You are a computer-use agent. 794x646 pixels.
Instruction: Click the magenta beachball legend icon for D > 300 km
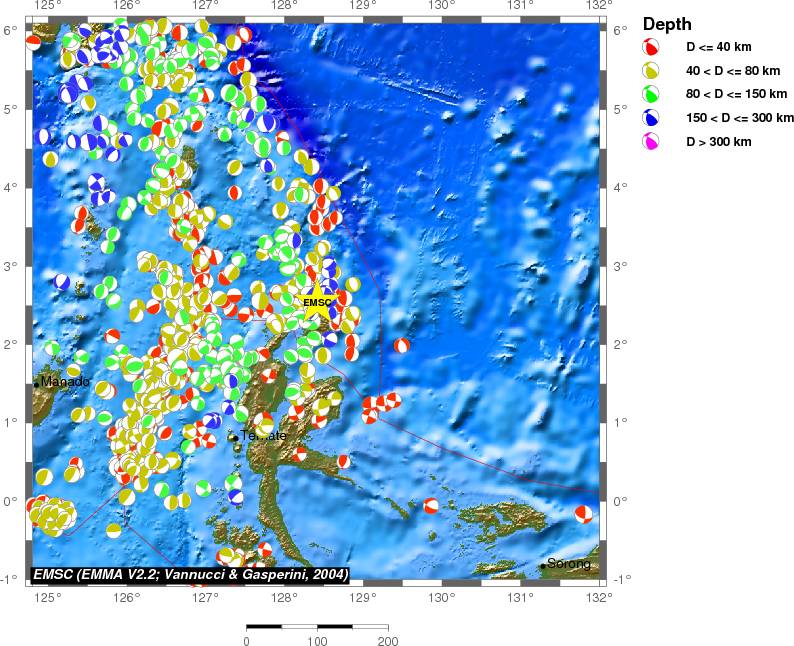(x=651, y=142)
